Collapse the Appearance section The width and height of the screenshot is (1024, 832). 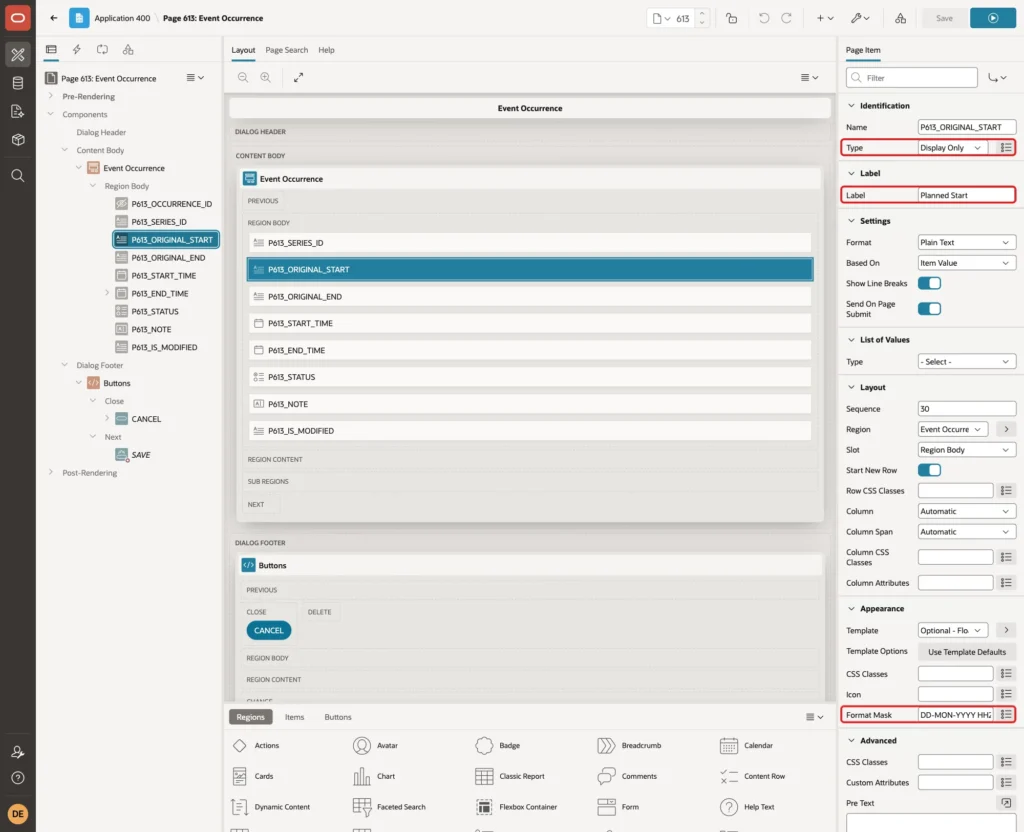[851, 609]
